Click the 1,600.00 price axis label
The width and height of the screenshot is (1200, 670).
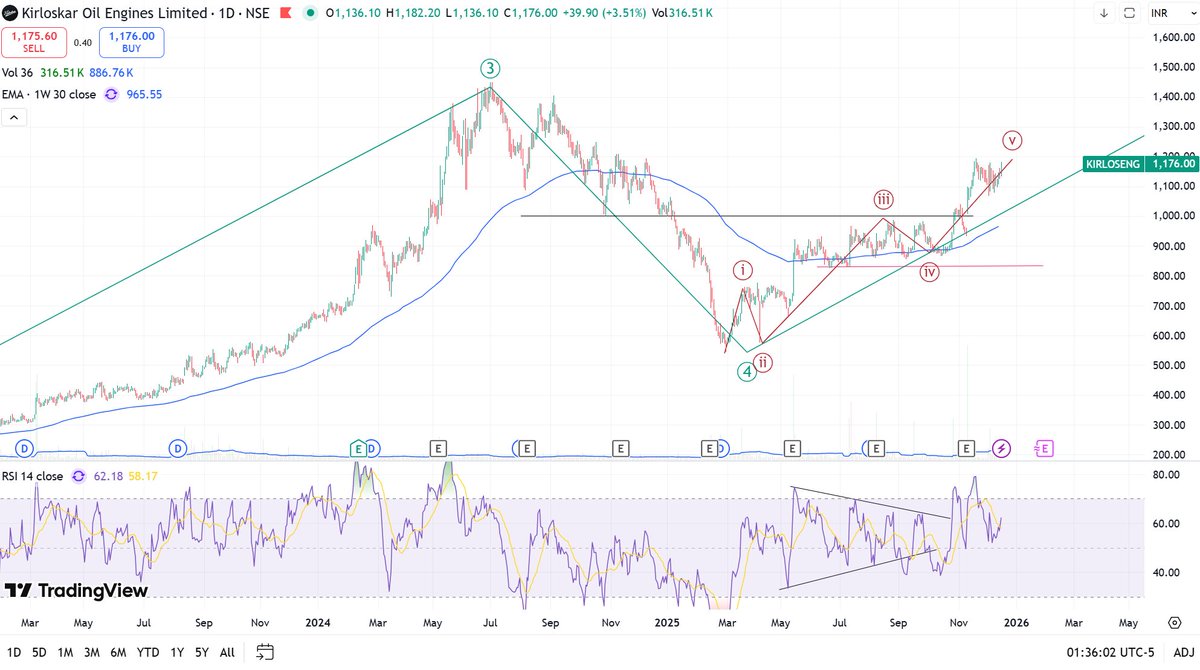pyautogui.click(x=1175, y=37)
